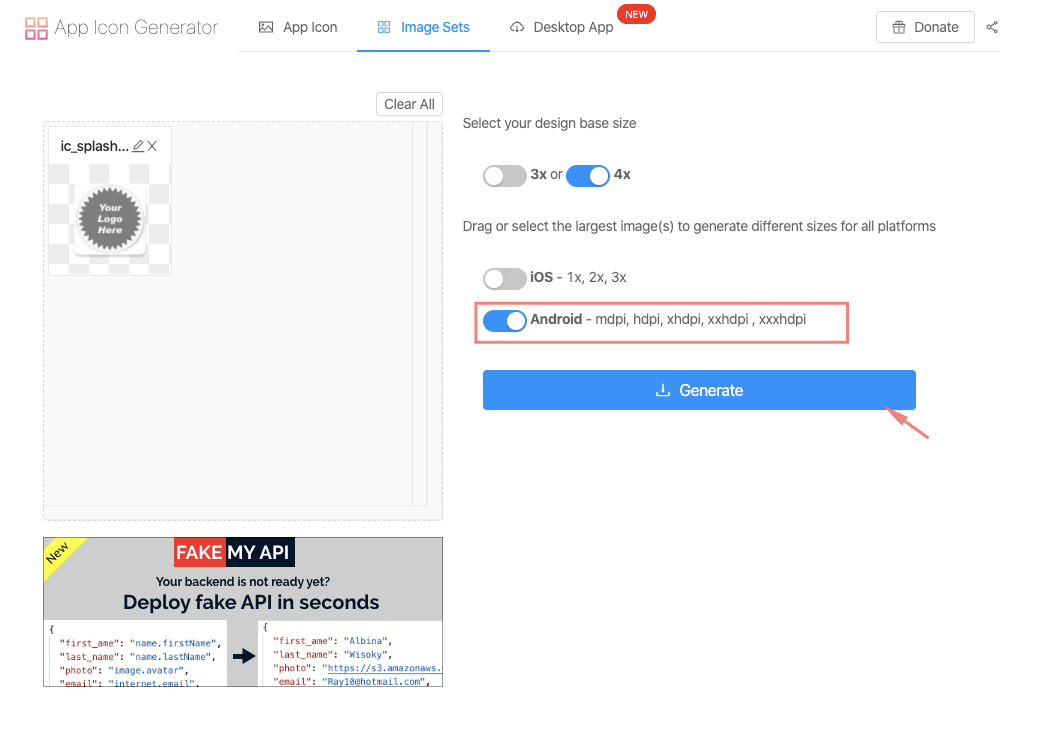Remove ic_splash image with X icon
The height and width of the screenshot is (733, 1051).
coord(152,146)
